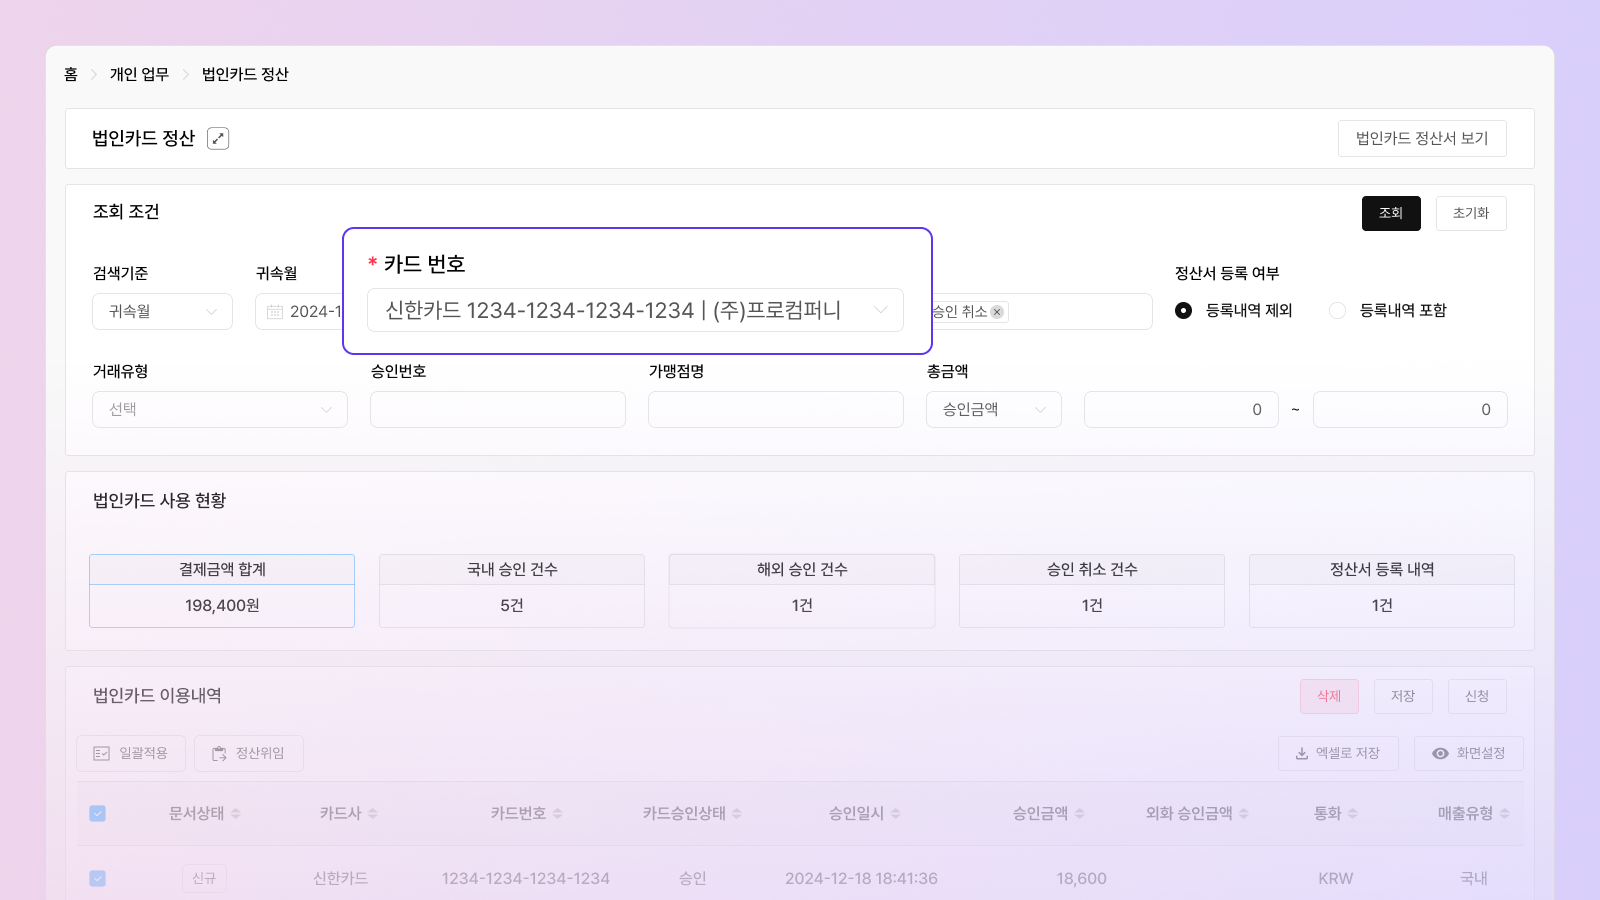Click the 정산위임 delegate button
Screen dimensions: 1600x900
click(x=249, y=753)
